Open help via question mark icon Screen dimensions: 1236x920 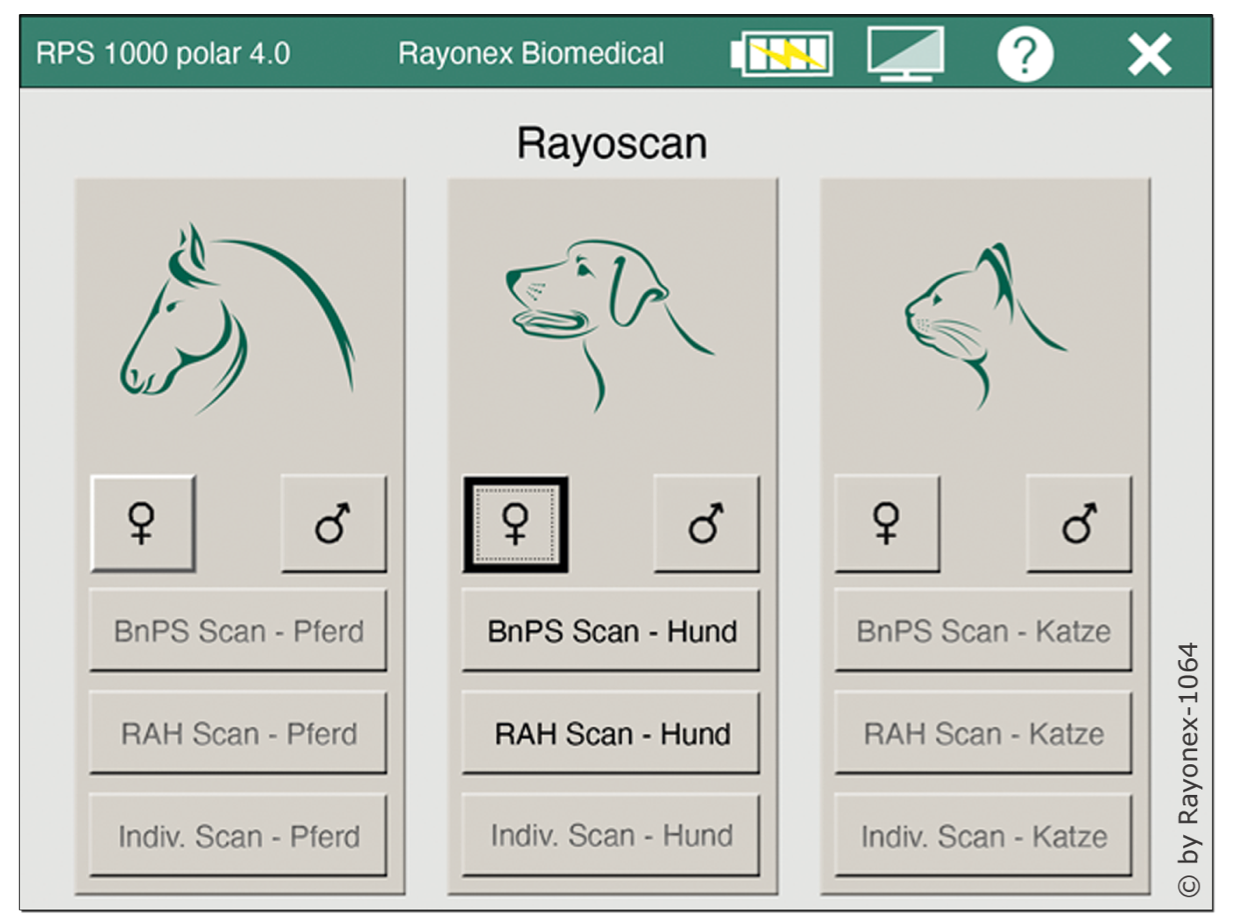1024,54
